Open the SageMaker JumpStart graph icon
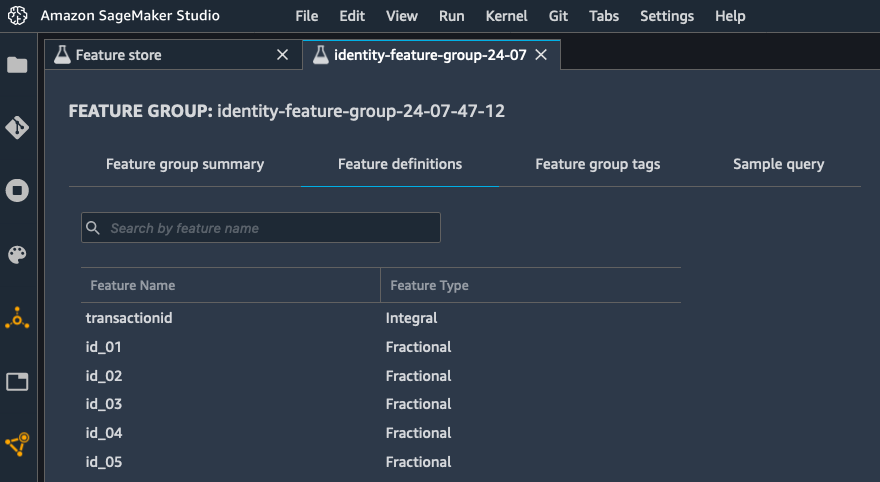Image resolution: width=880 pixels, height=482 pixels. tap(17, 443)
